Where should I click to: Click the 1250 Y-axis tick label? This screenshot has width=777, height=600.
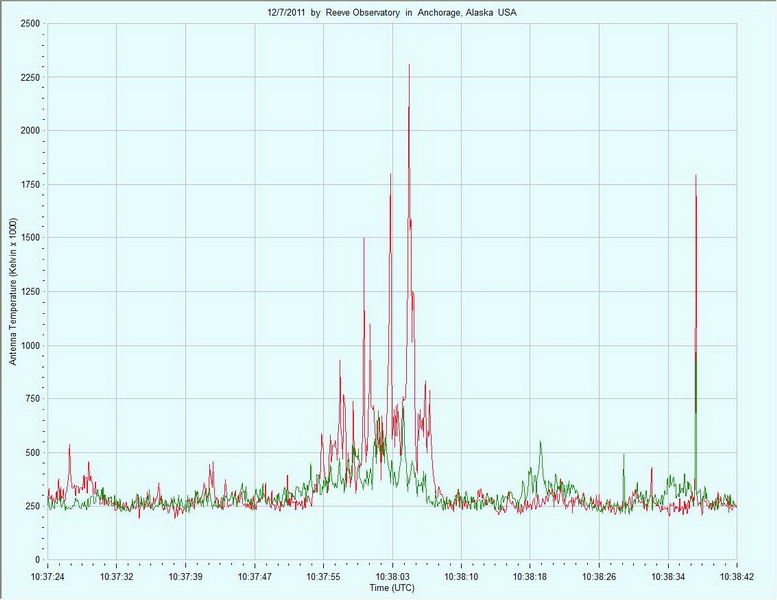(x=30, y=292)
